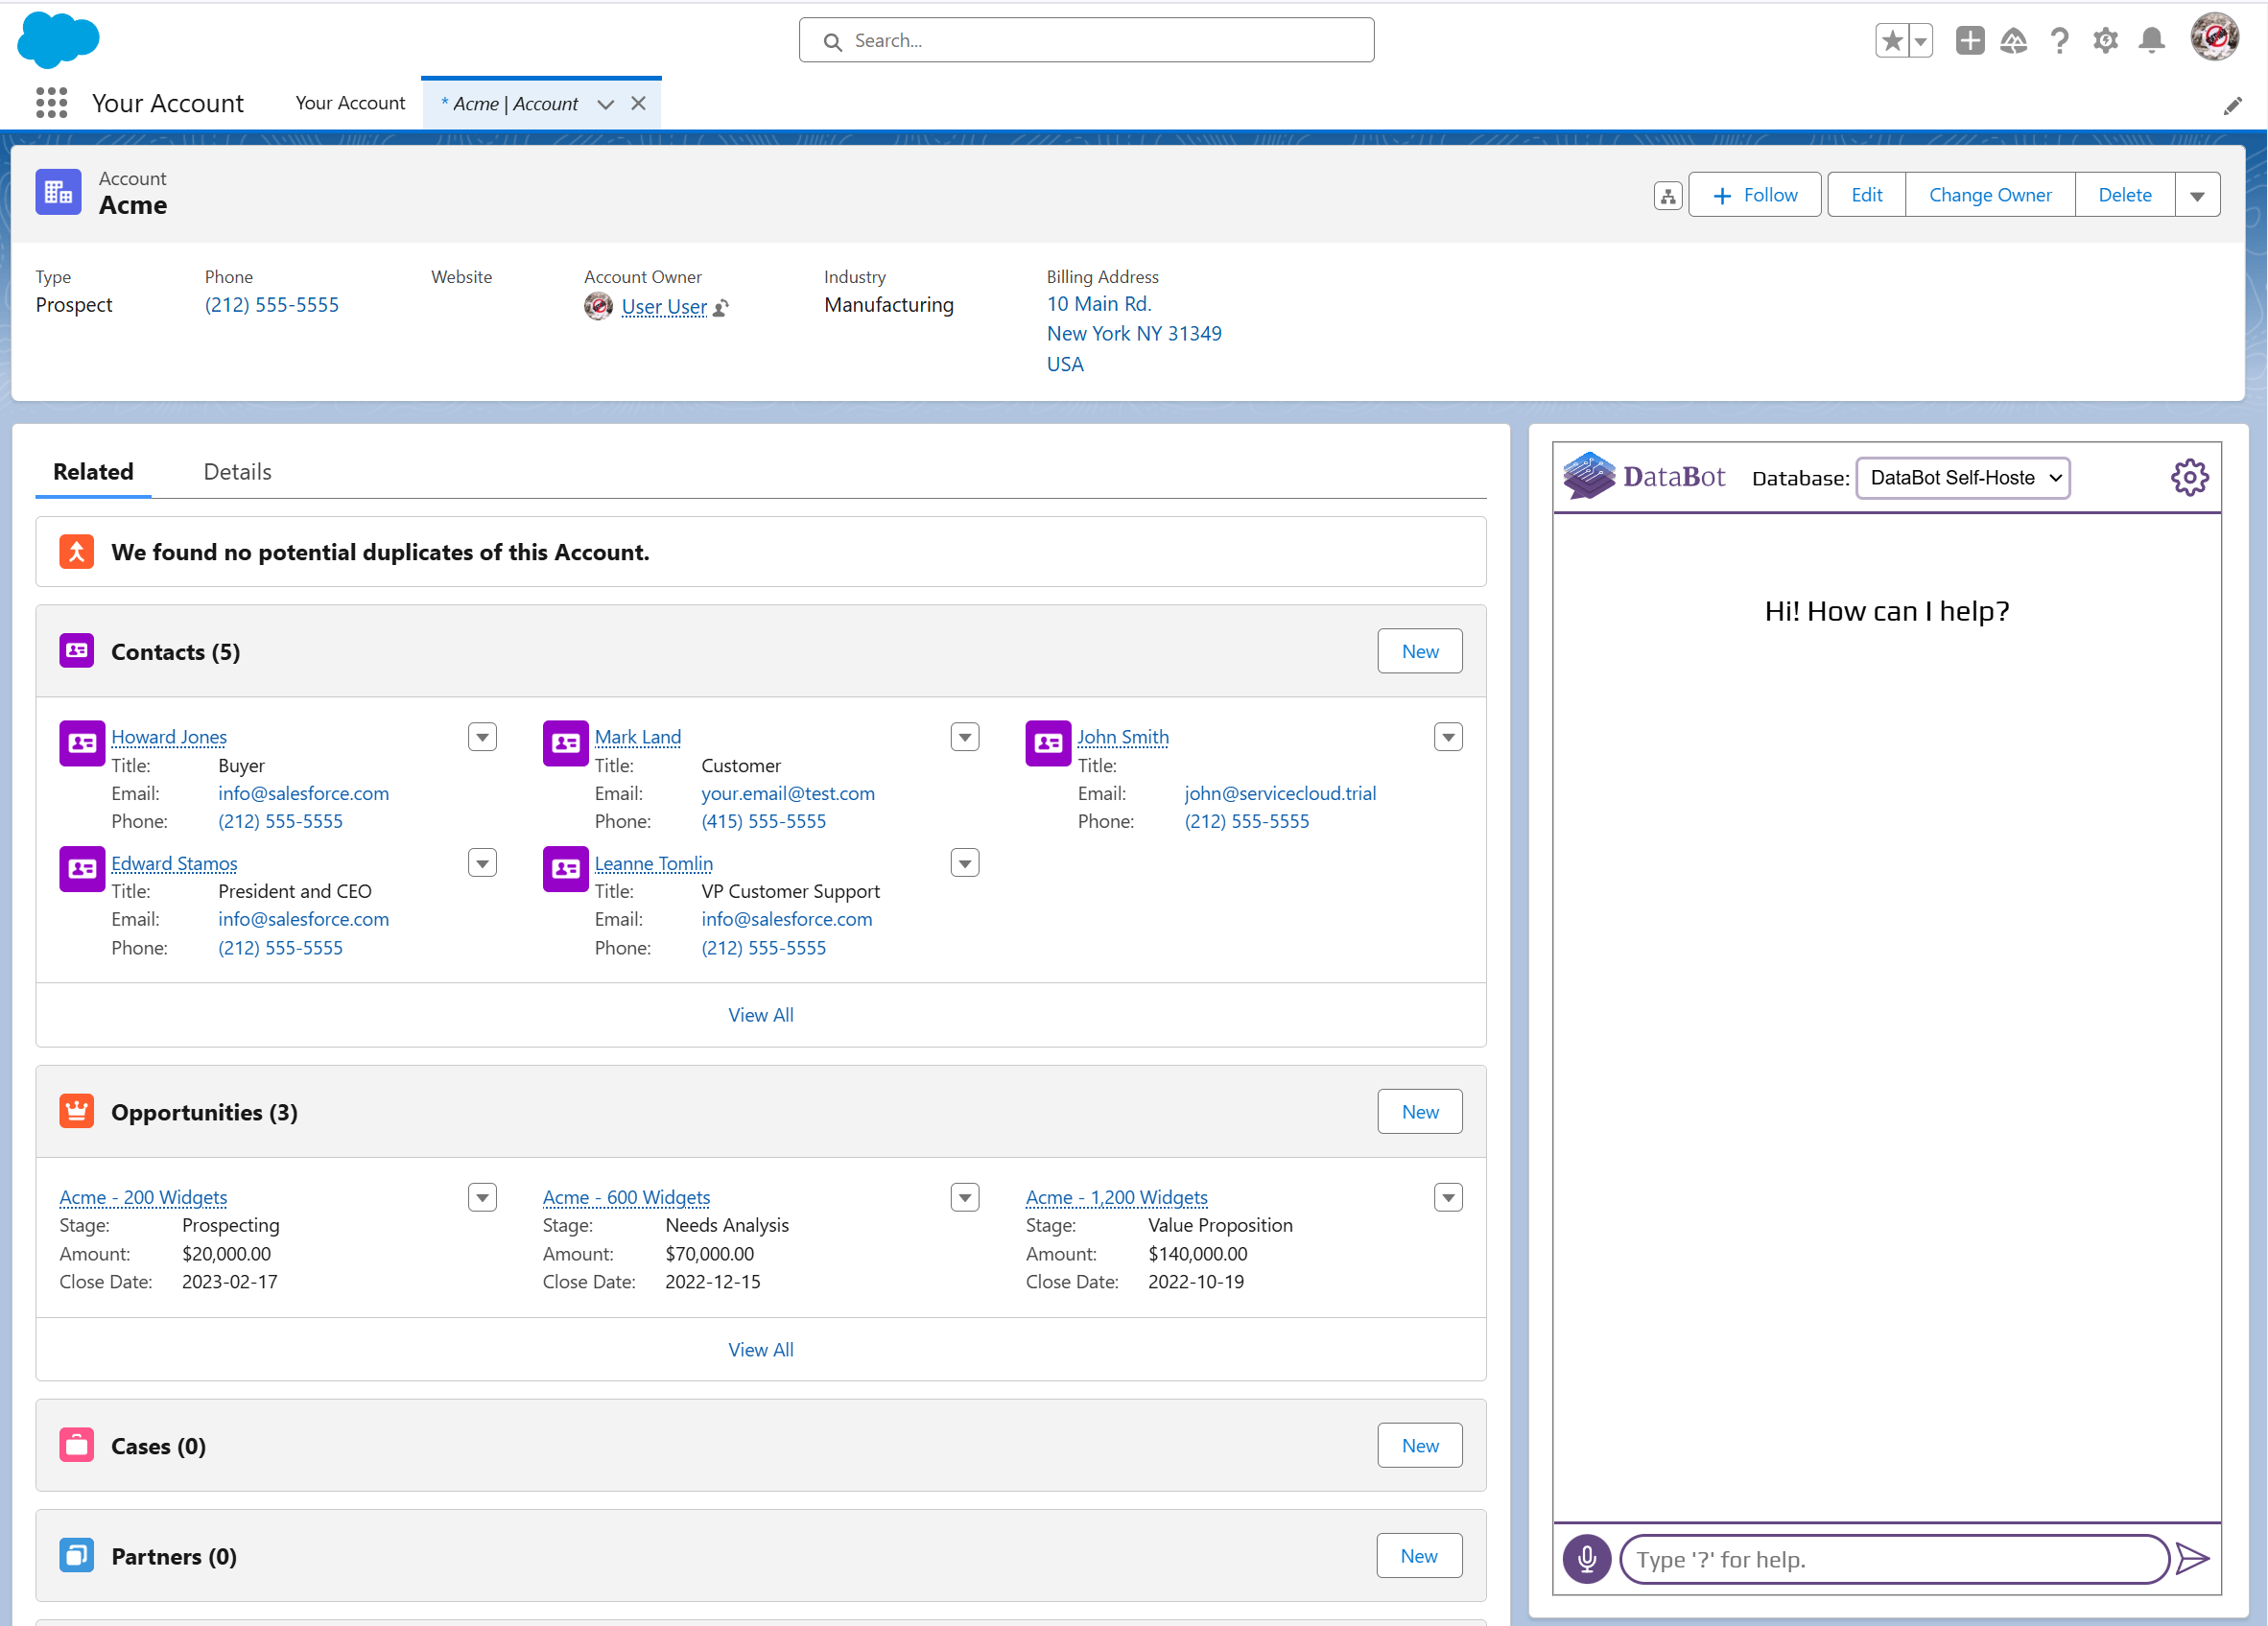Open the Notifications bell
This screenshot has width=2268, height=1626.
coord(2152,41)
